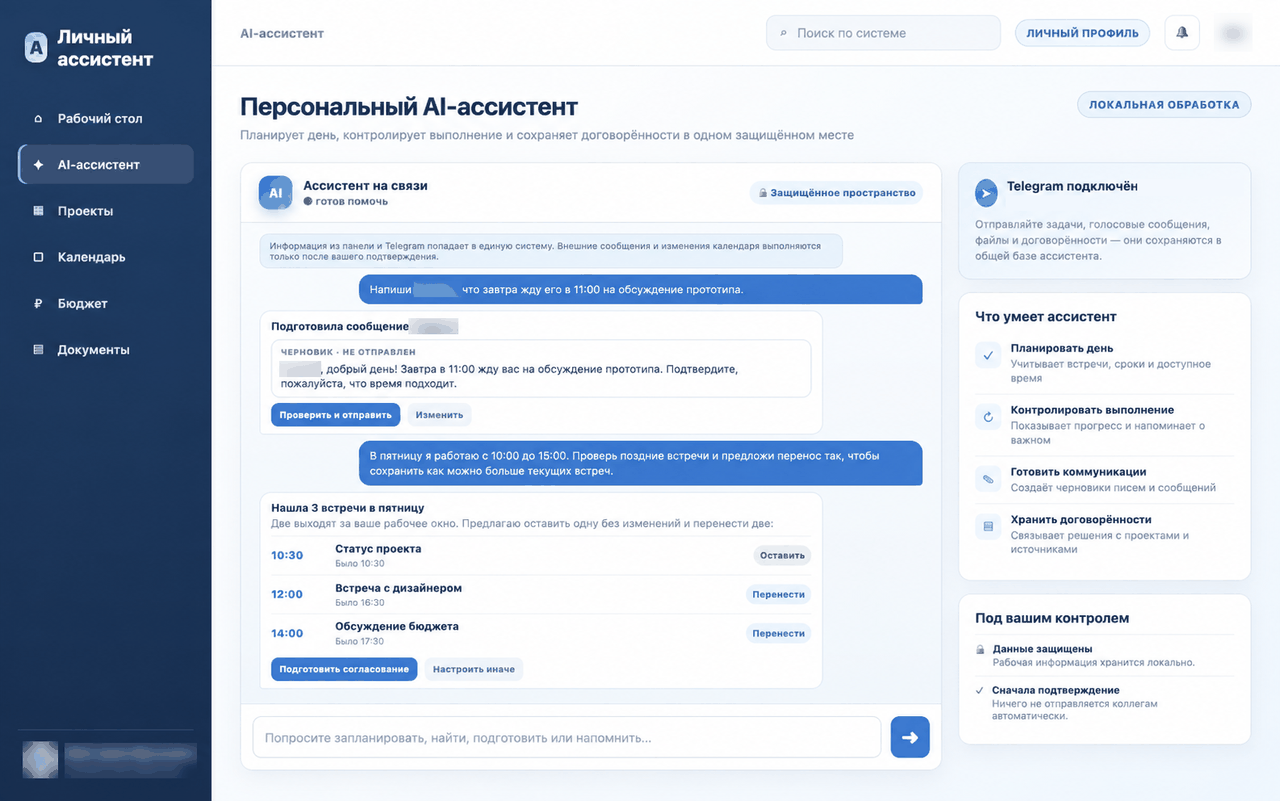Click the "Защищённое пространство" badge

836,193
